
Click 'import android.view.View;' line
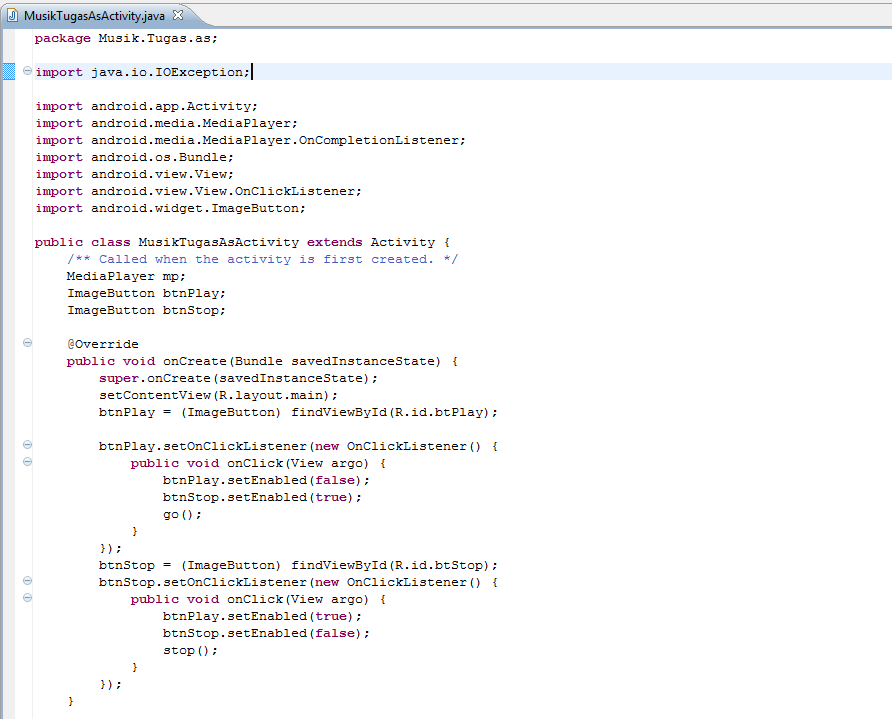coord(134,175)
